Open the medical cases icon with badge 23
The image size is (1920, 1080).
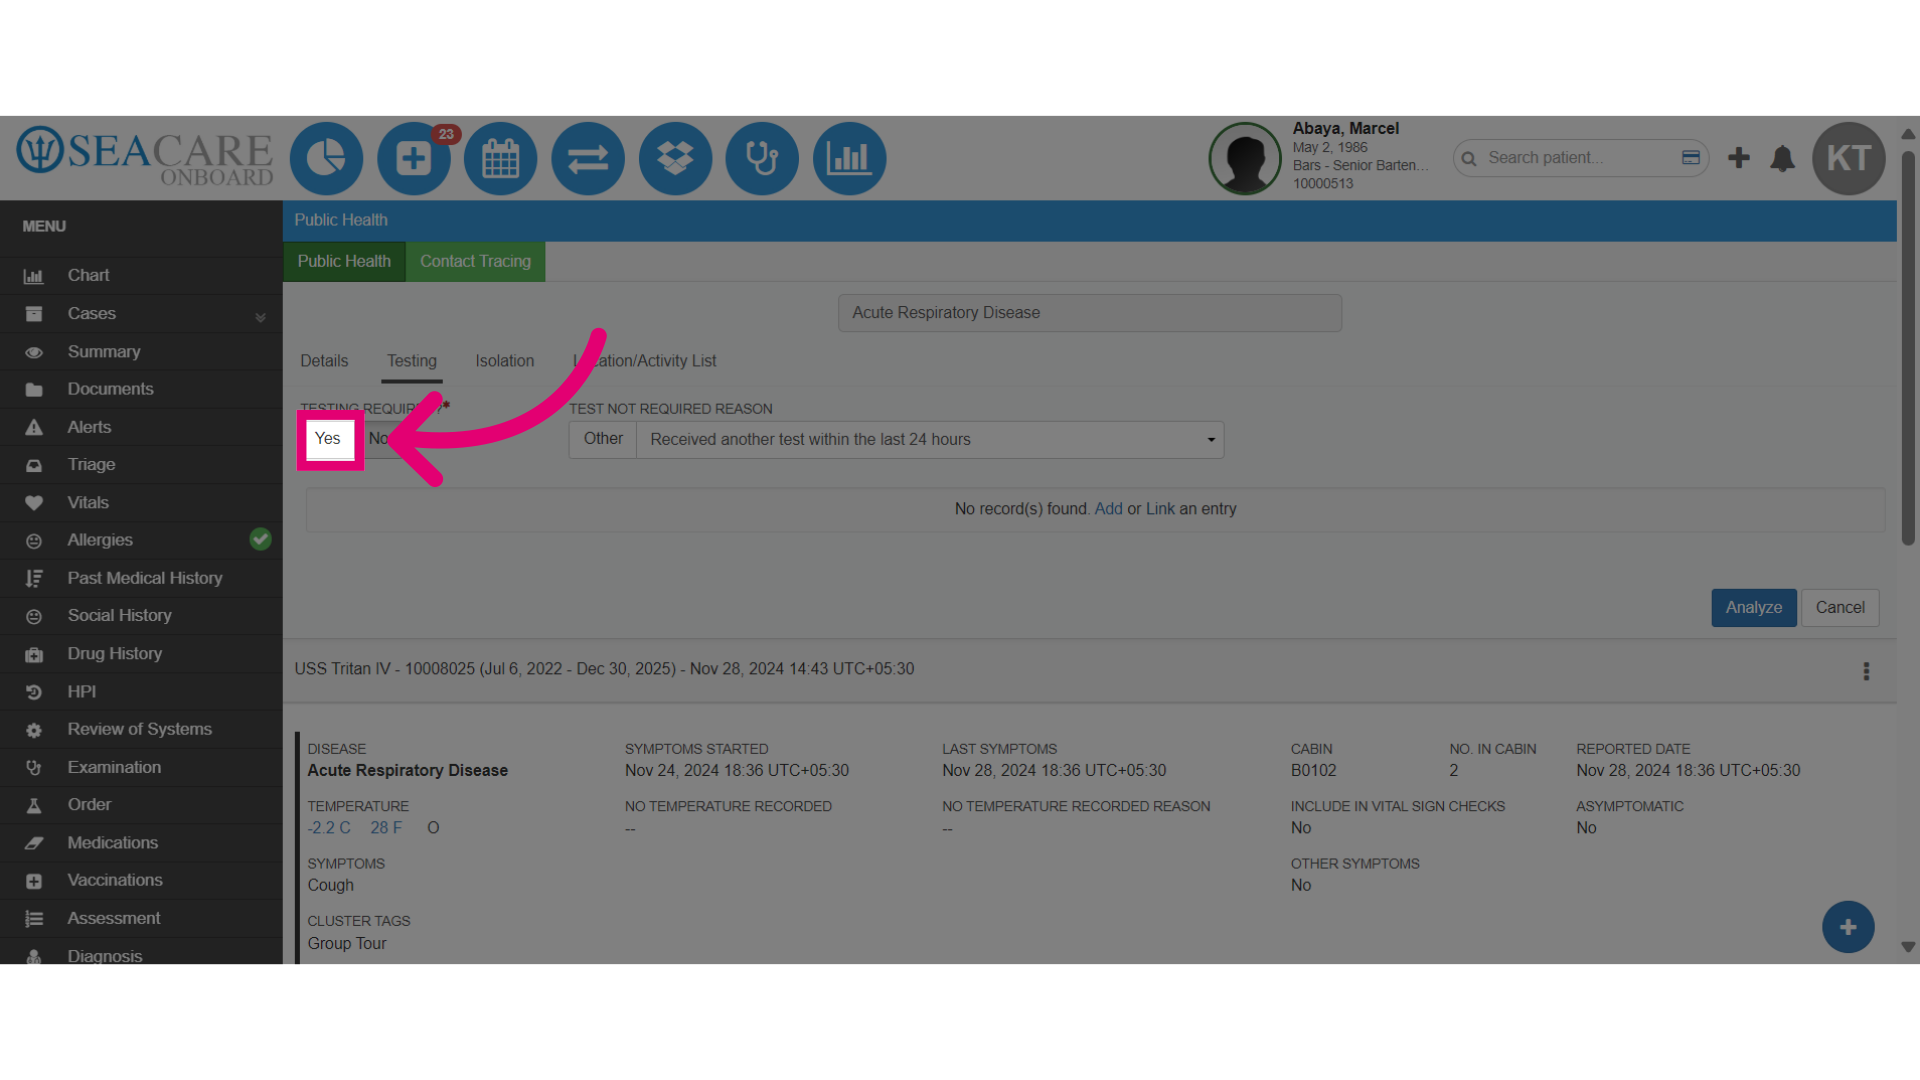414,158
